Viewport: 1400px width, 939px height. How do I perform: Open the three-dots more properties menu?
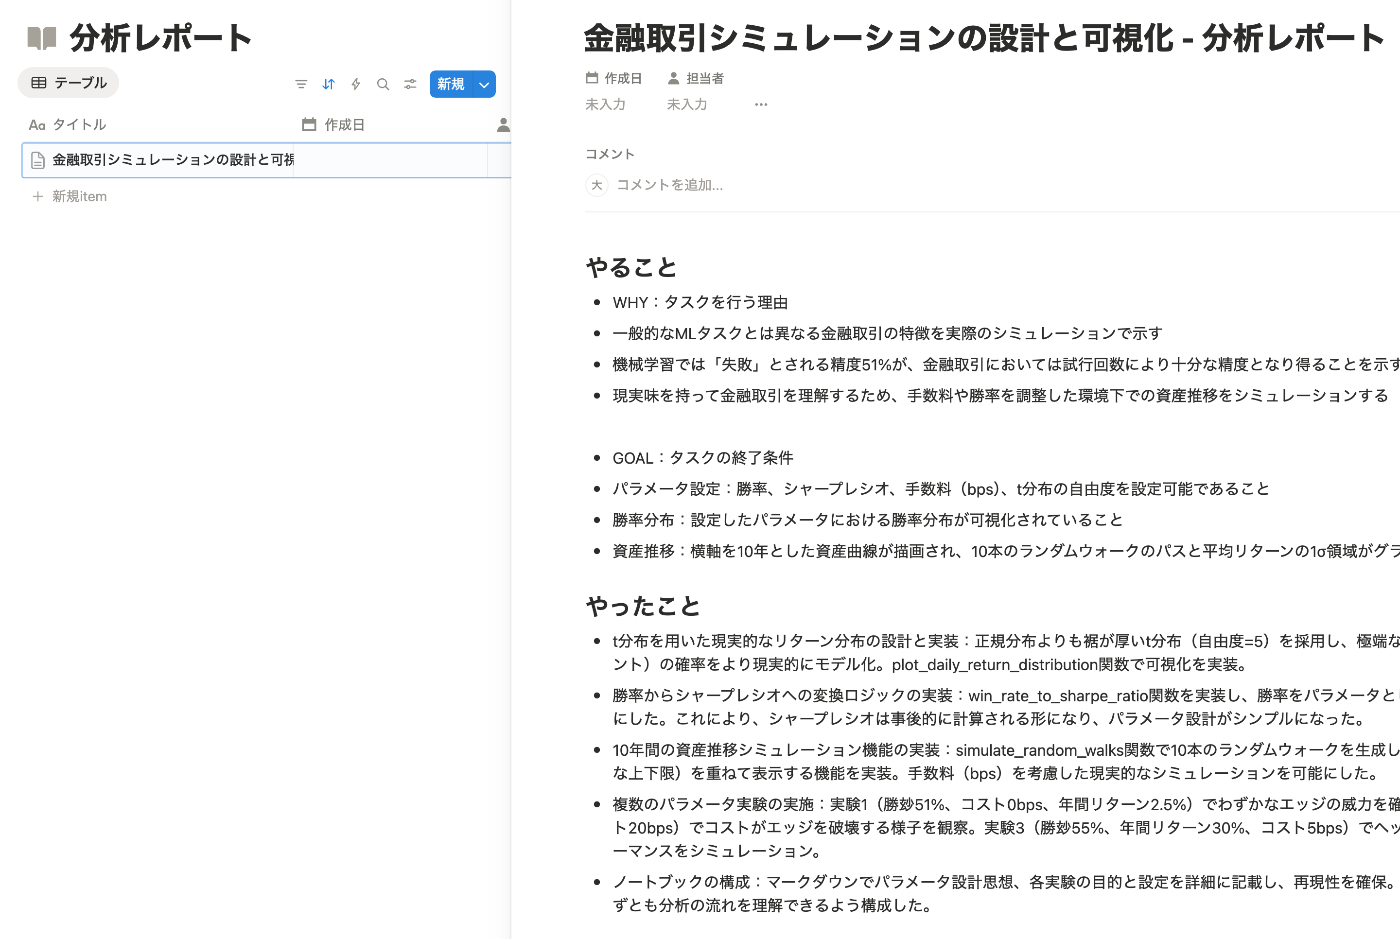click(x=761, y=104)
